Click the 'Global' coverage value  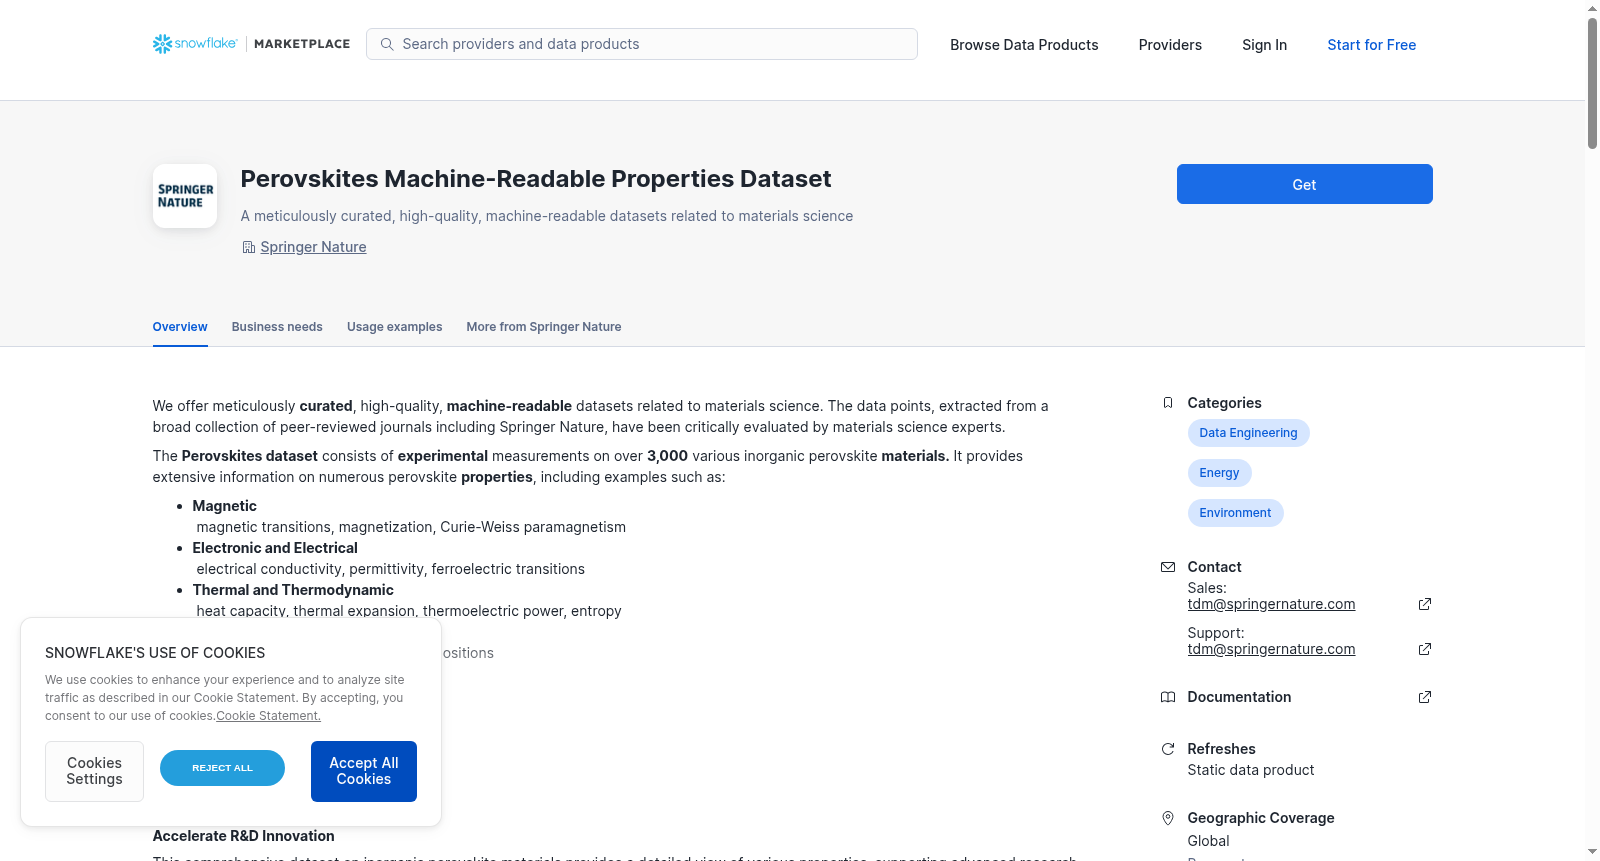[1208, 841]
